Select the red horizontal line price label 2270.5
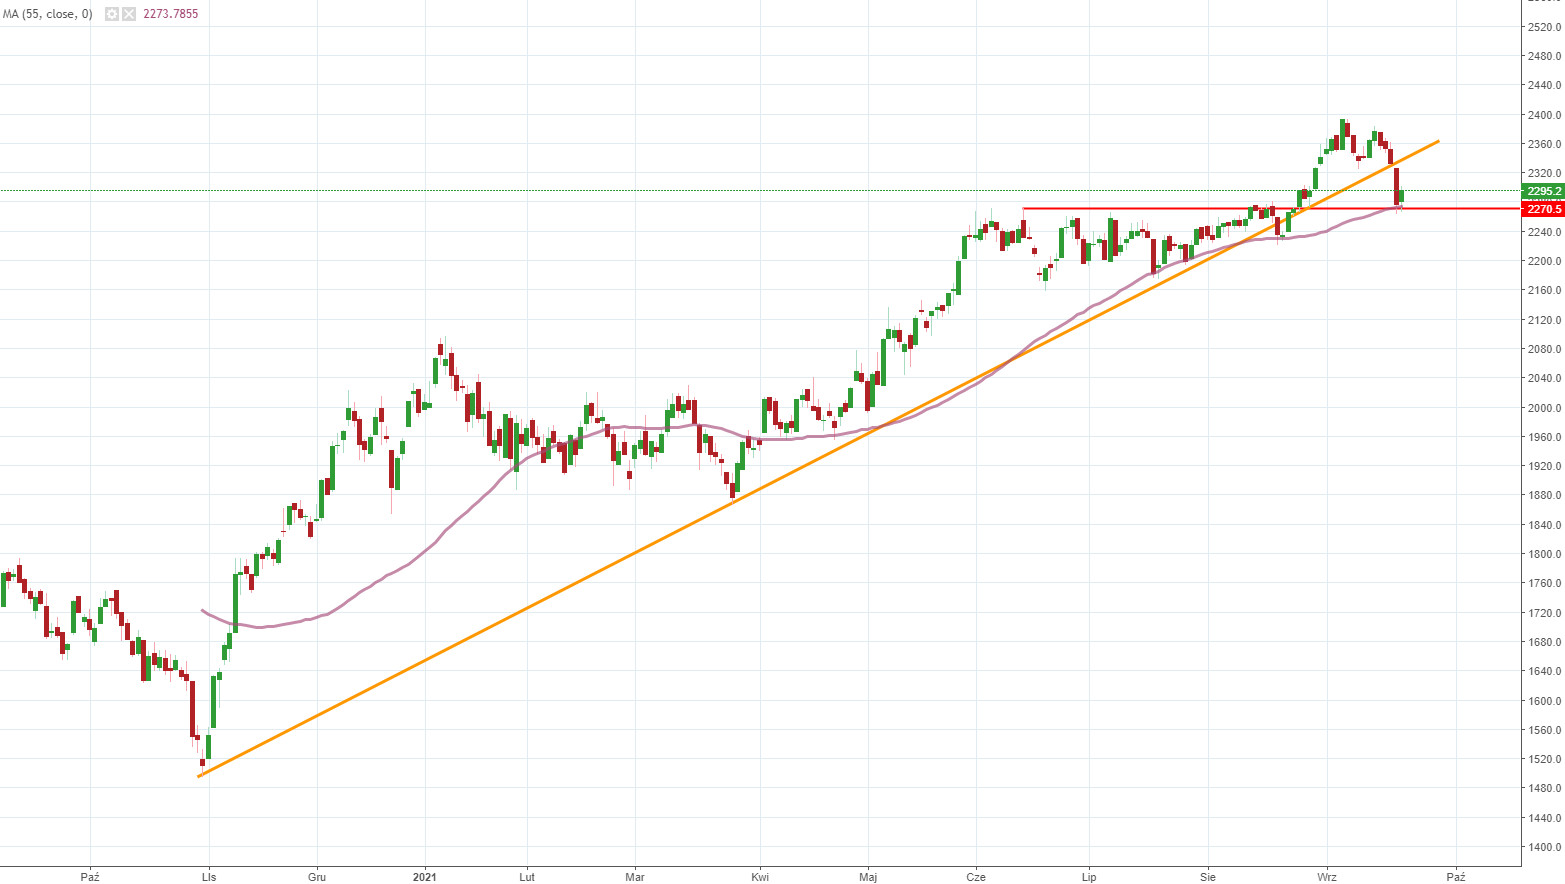1565x884 pixels. [x=1543, y=209]
